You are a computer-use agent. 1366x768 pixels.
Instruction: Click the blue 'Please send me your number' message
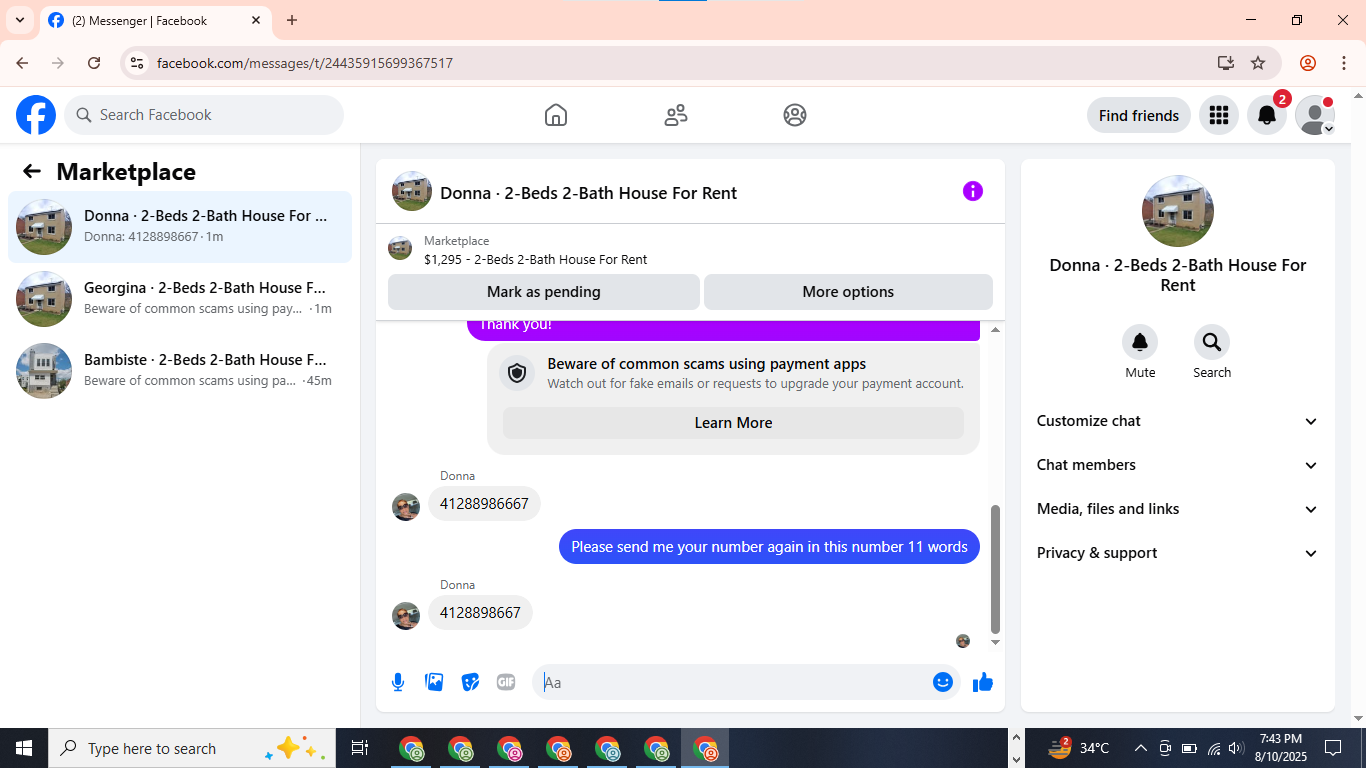click(x=769, y=547)
